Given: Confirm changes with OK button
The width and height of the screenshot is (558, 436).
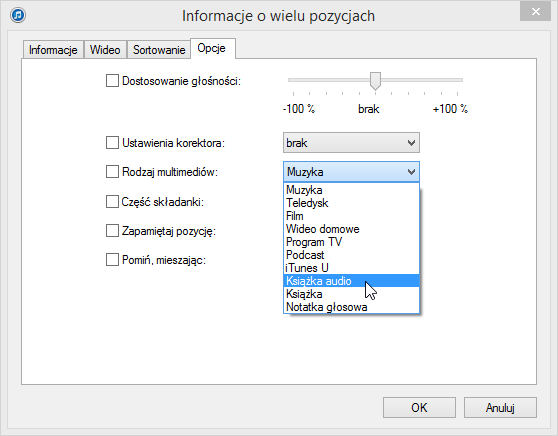Looking at the screenshot, I should (419, 408).
